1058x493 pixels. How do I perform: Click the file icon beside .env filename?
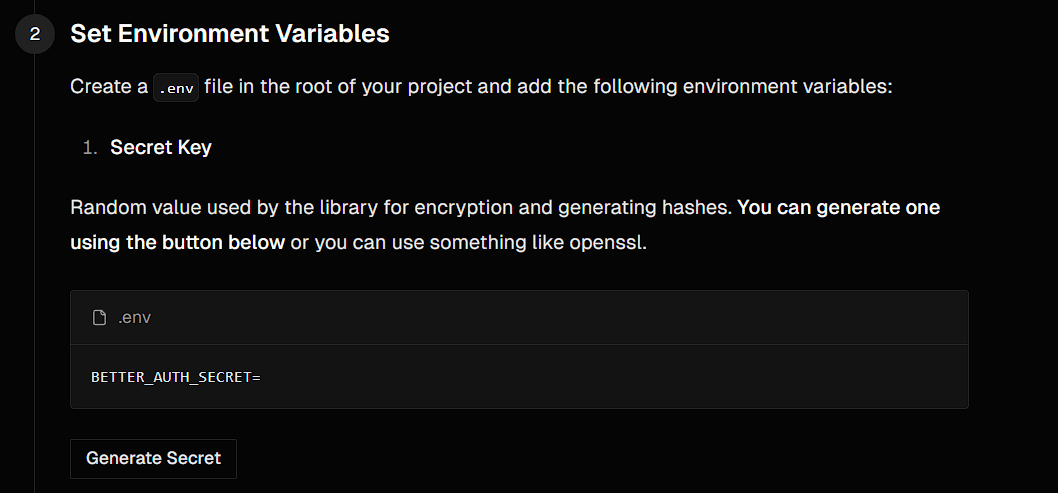tap(99, 318)
